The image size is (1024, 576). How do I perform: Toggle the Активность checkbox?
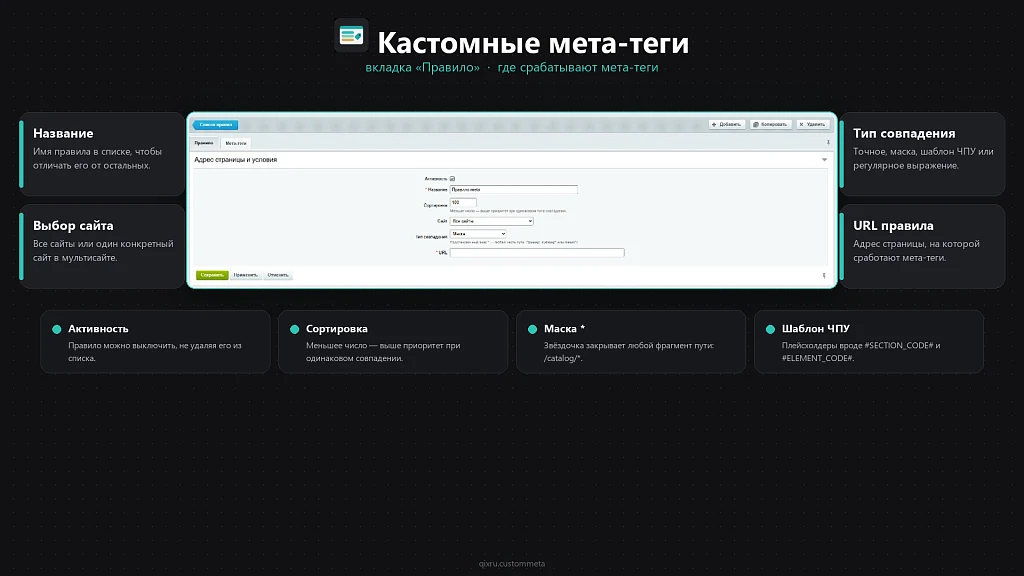pyautogui.click(x=452, y=178)
